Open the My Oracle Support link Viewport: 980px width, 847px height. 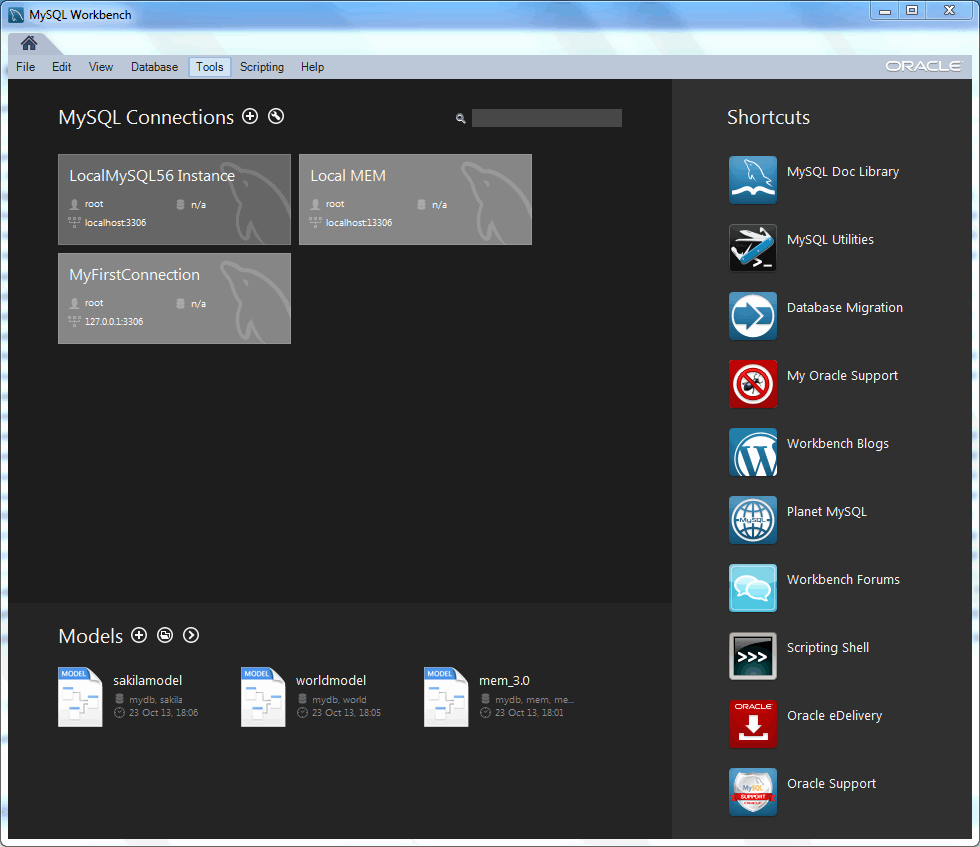point(842,376)
